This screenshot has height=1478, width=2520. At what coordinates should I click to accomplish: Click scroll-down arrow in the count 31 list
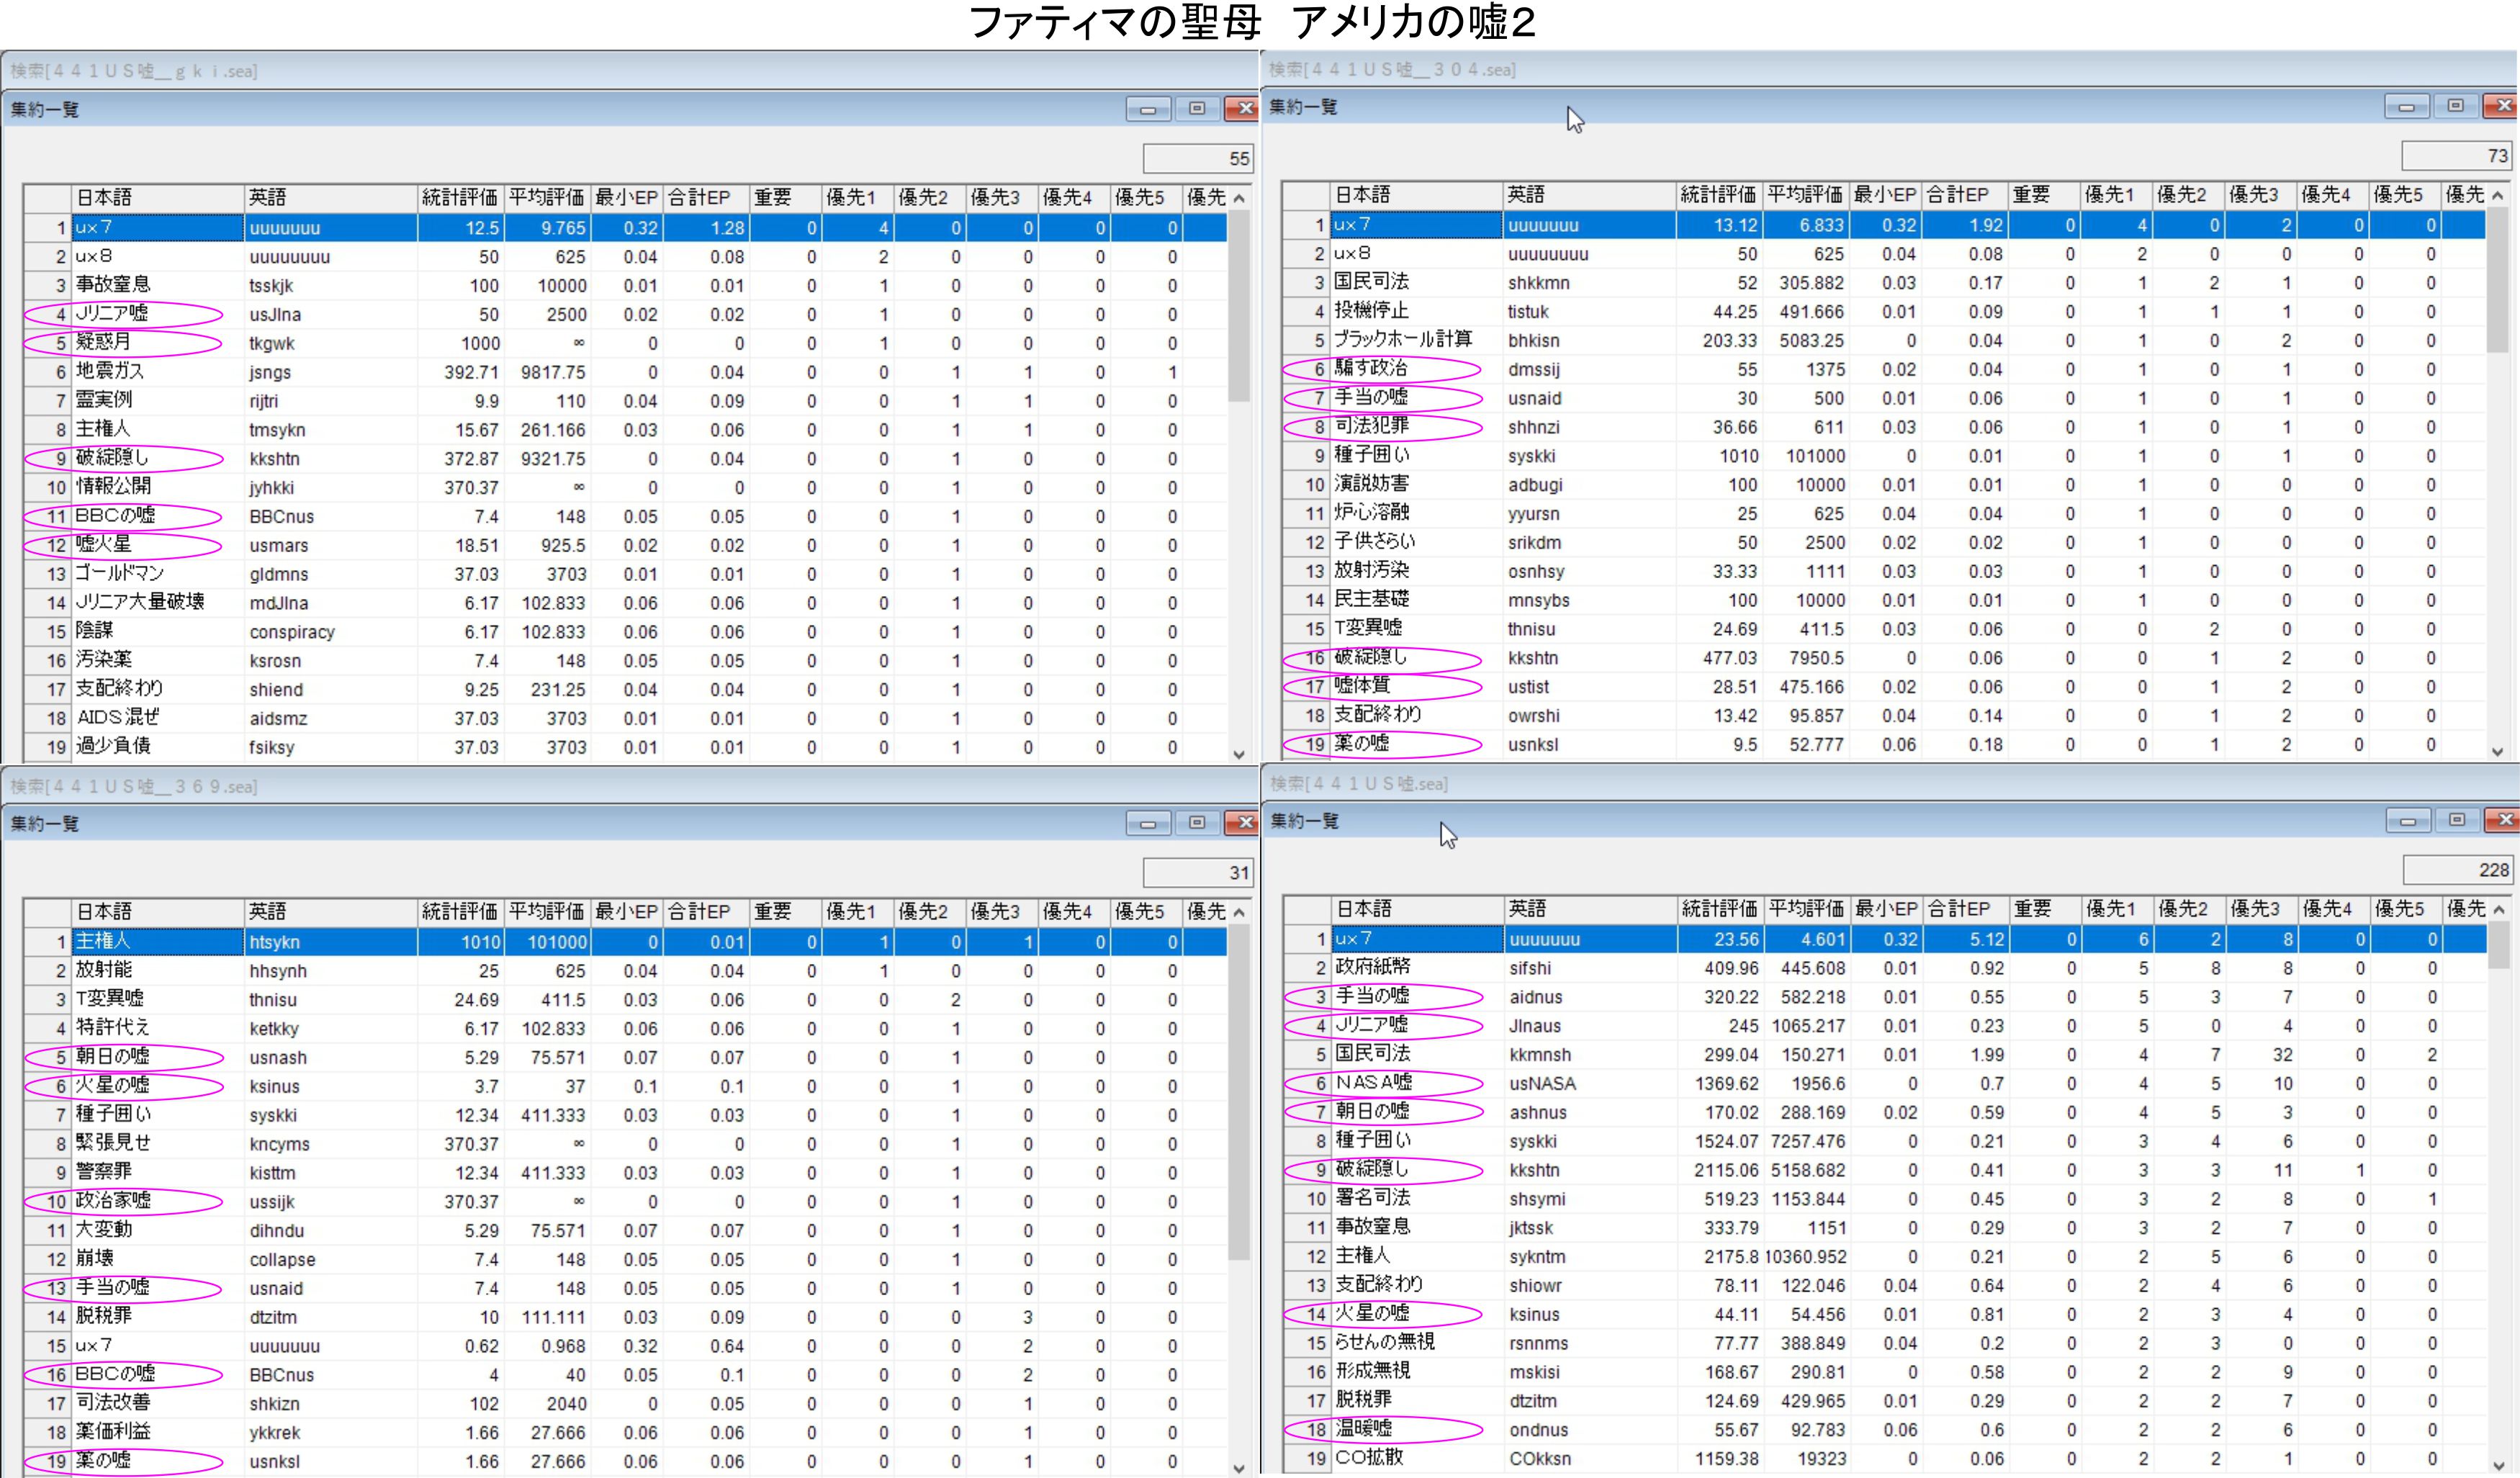(1239, 1468)
